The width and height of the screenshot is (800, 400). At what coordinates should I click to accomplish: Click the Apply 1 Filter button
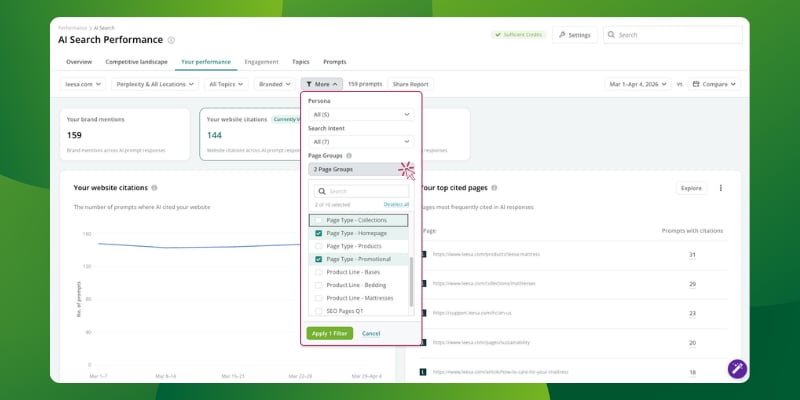pos(330,334)
